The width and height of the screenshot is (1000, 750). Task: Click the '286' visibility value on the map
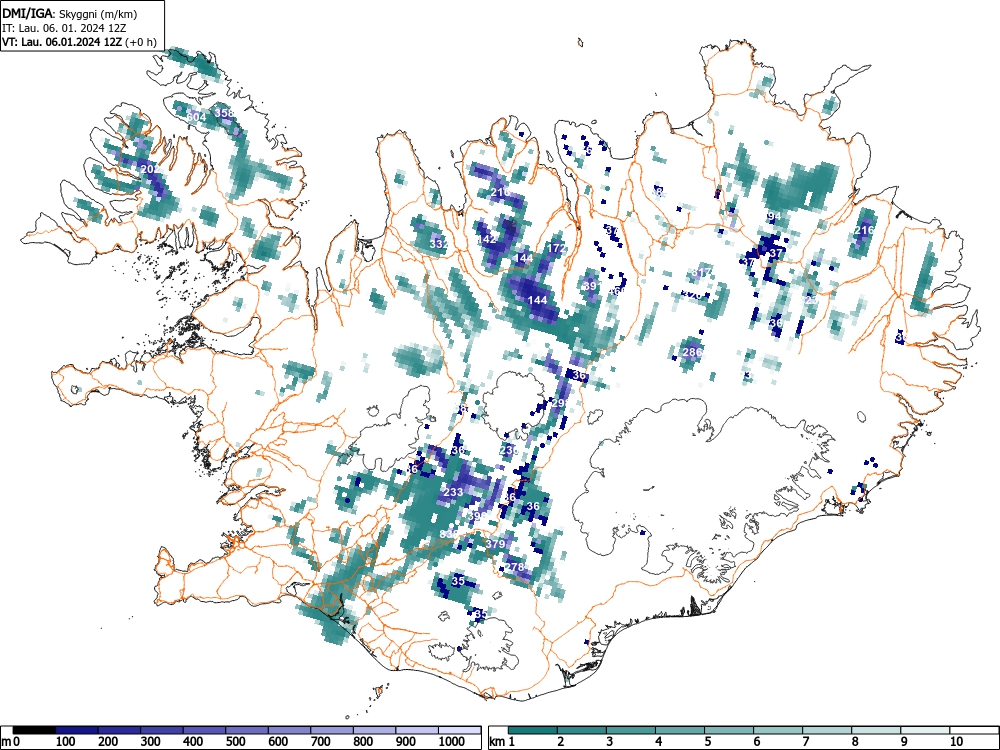pos(692,351)
